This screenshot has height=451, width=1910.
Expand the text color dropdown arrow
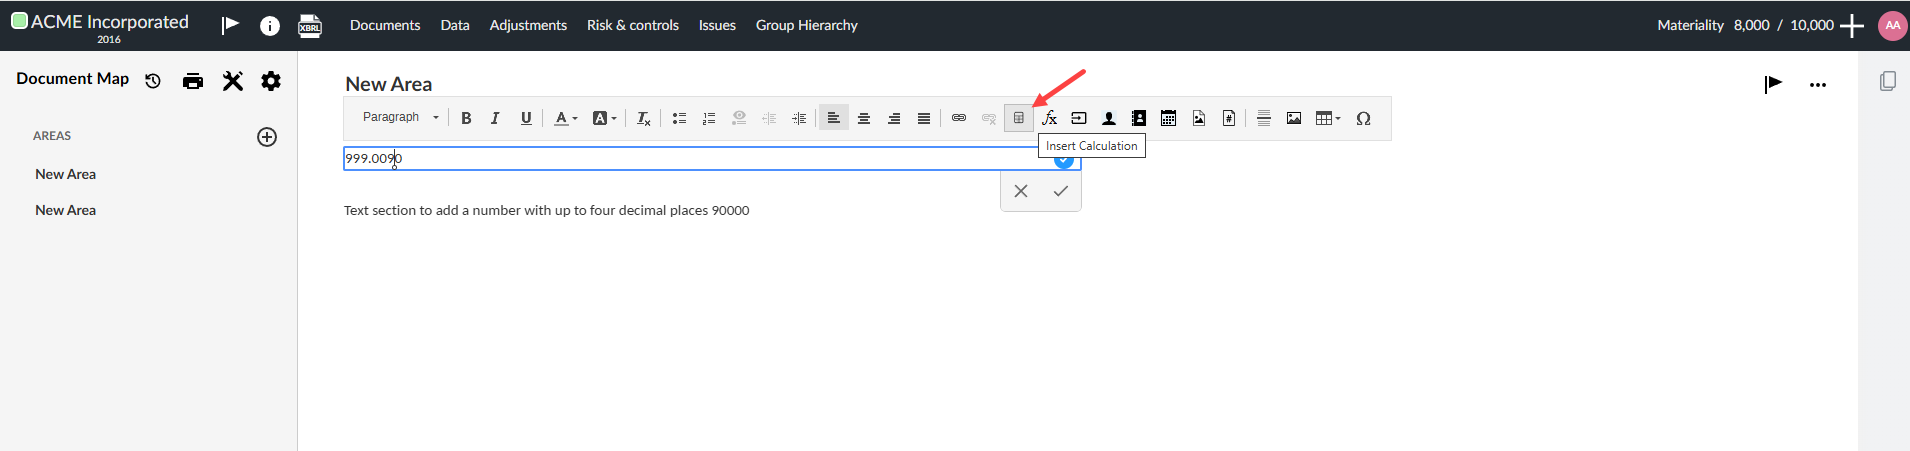[x=575, y=118]
